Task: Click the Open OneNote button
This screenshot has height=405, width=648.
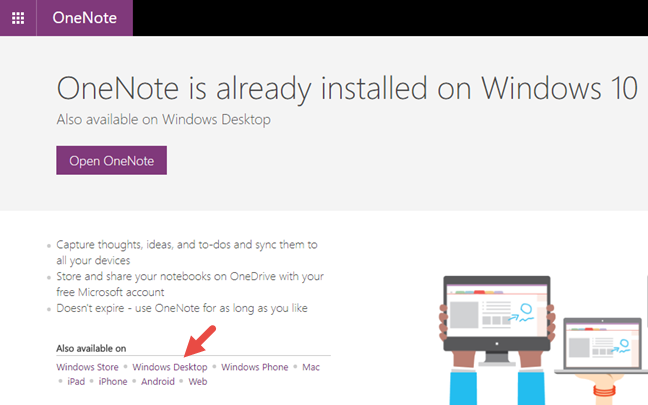Action: pyautogui.click(x=112, y=160)
